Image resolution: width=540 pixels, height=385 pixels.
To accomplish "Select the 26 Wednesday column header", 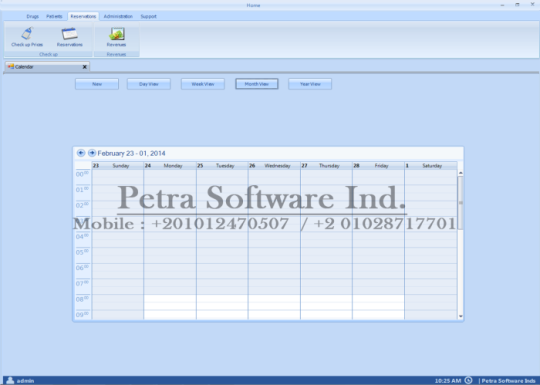I will pos(274,166).
